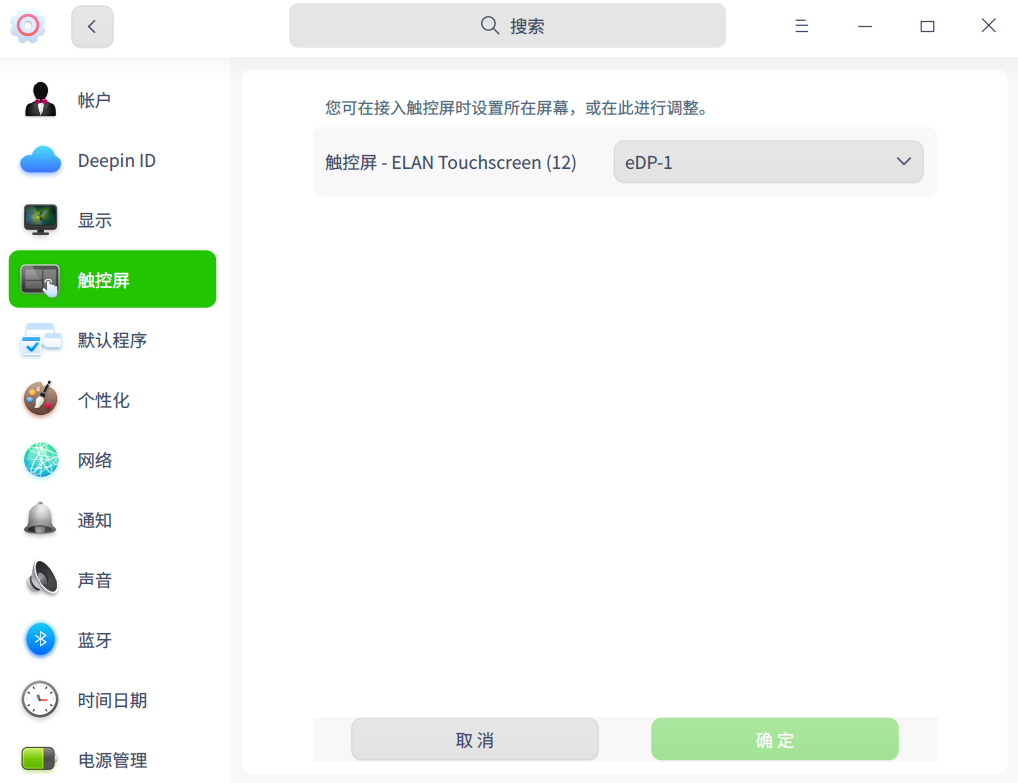Click the 搜索 (Search) input field
The width and height of the screenshot is (1018, 783).
pyautogui.click(x=507, y=25)
